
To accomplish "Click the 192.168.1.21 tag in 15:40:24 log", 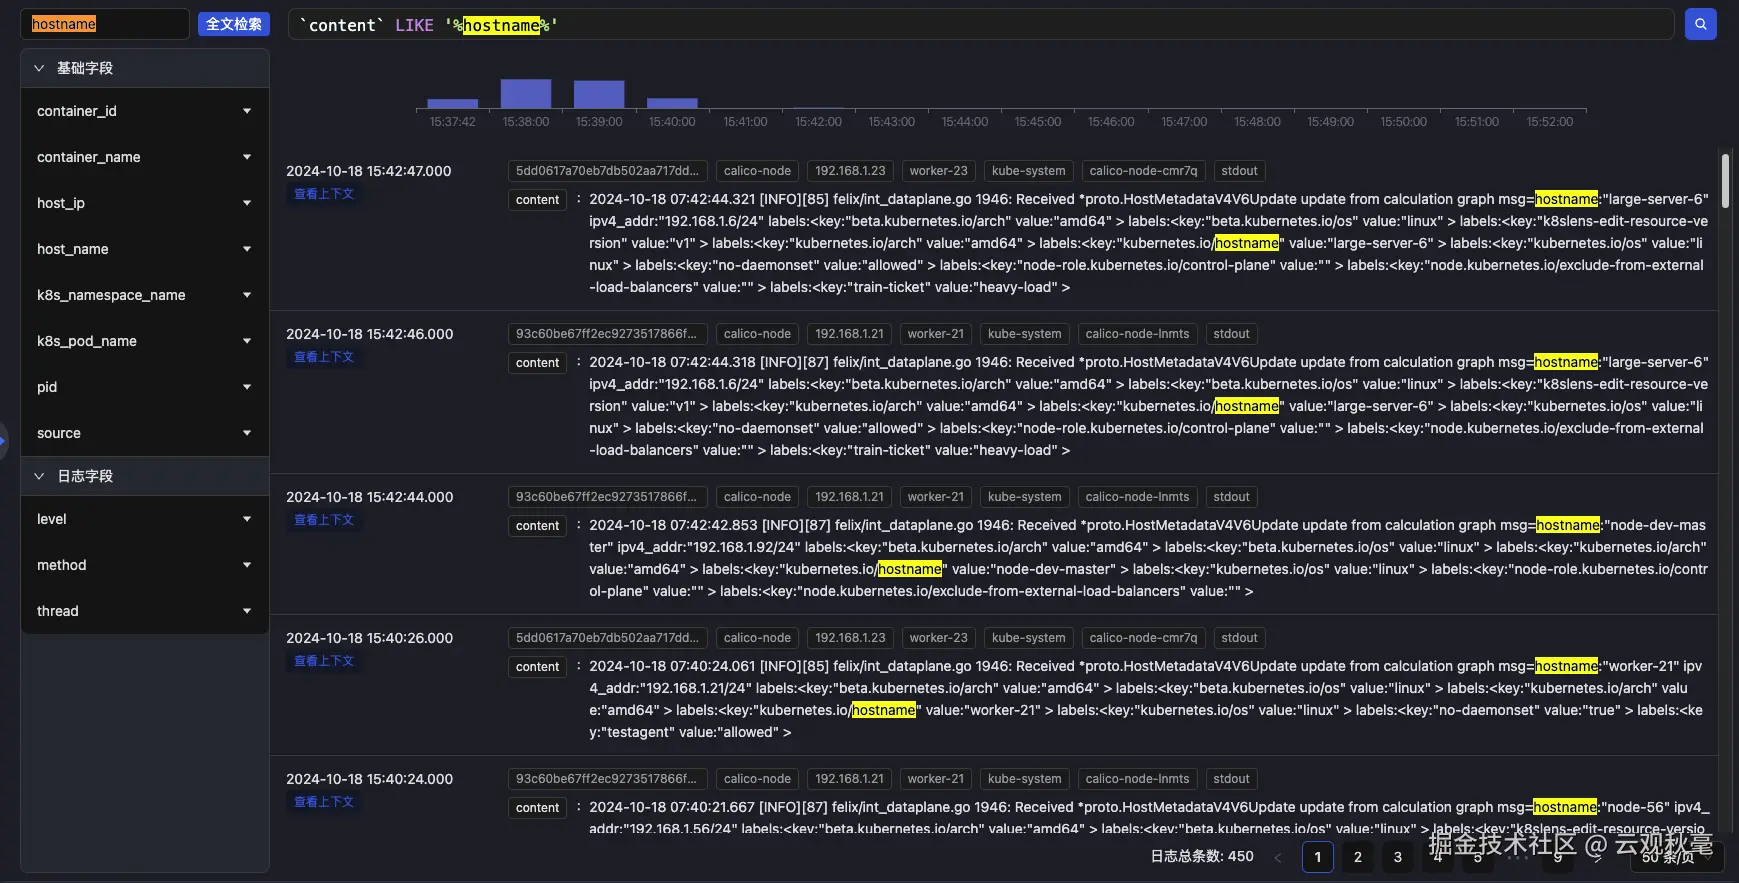I will (x=850, y=779).
